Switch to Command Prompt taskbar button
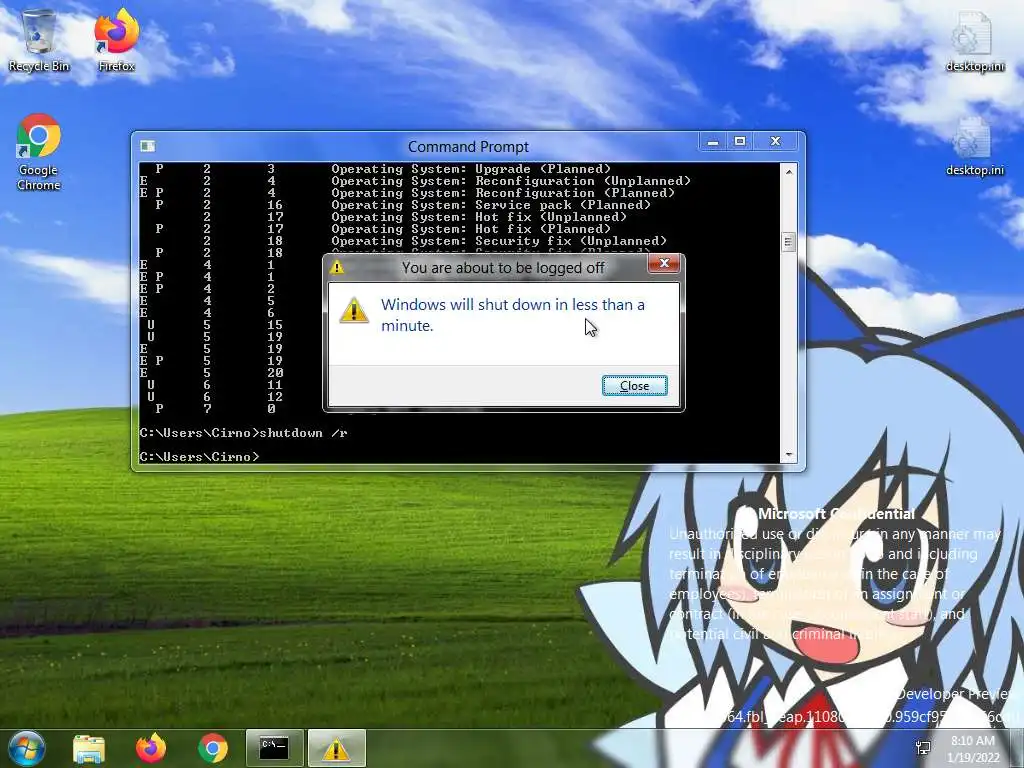This screenshot has width=1024, height=768. pyautogui.click(x=274, y=748)
